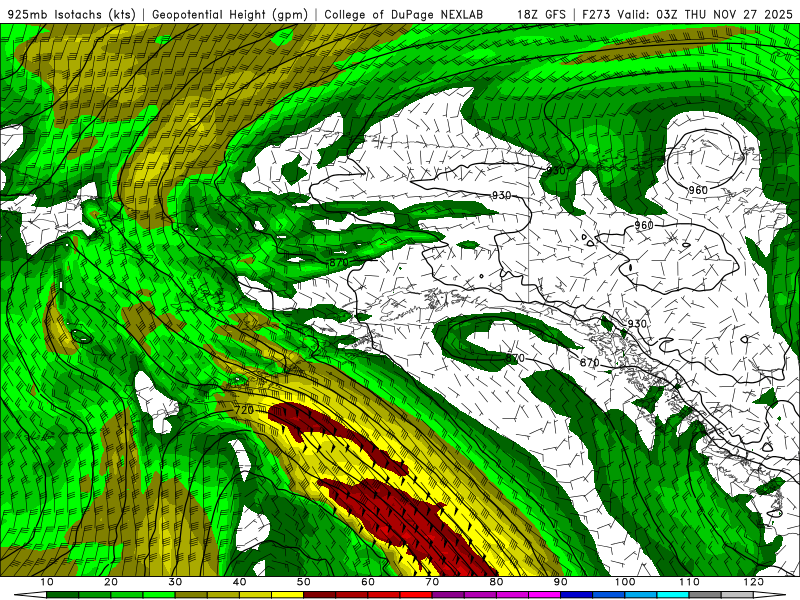
Task: Click the 110 value on color scale
Action: (689, 582)
